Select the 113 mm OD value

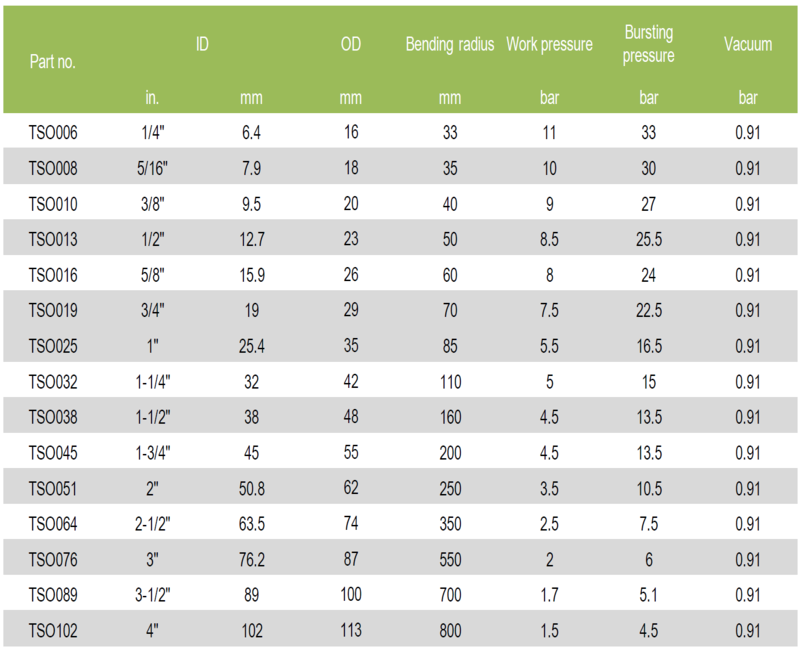(x=350, y=631)
